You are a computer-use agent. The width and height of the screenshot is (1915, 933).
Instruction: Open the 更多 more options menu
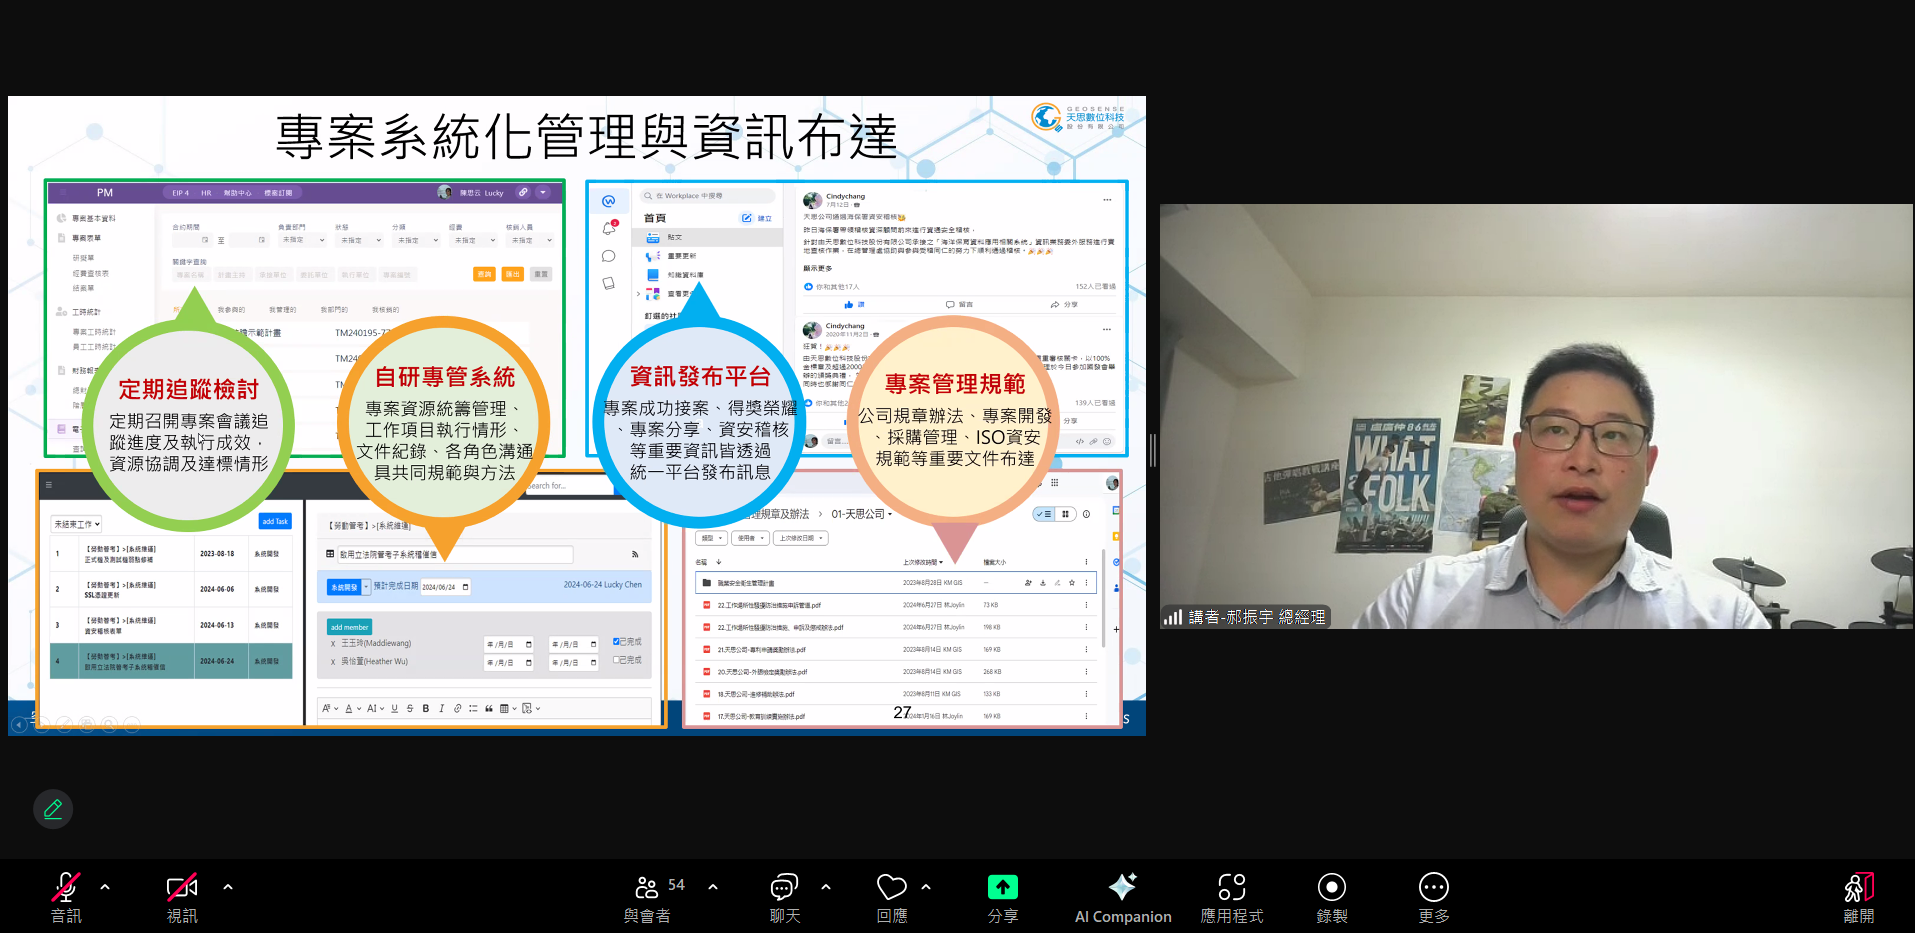click(x=1433, y=897)
